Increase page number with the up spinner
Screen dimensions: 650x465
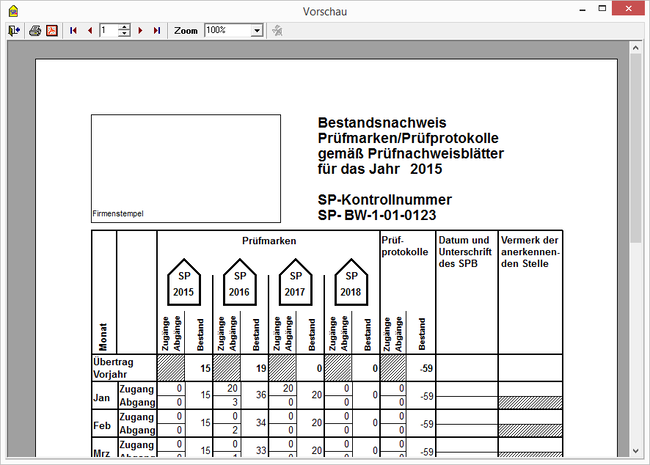(124, 27)
